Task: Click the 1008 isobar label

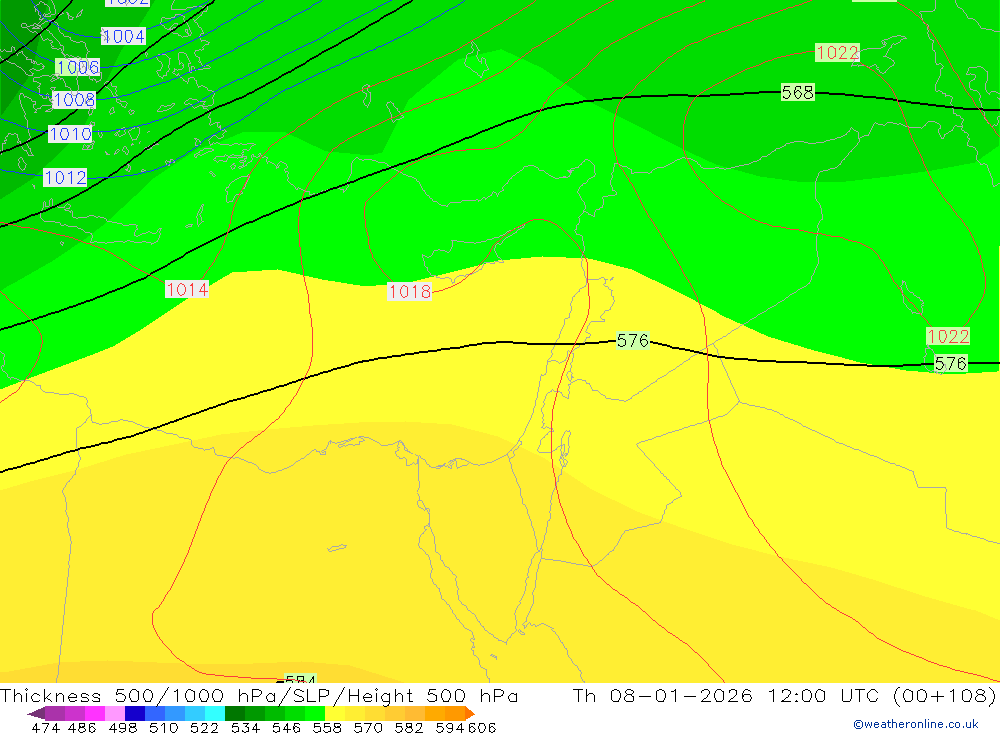Action: coord(74,100)
